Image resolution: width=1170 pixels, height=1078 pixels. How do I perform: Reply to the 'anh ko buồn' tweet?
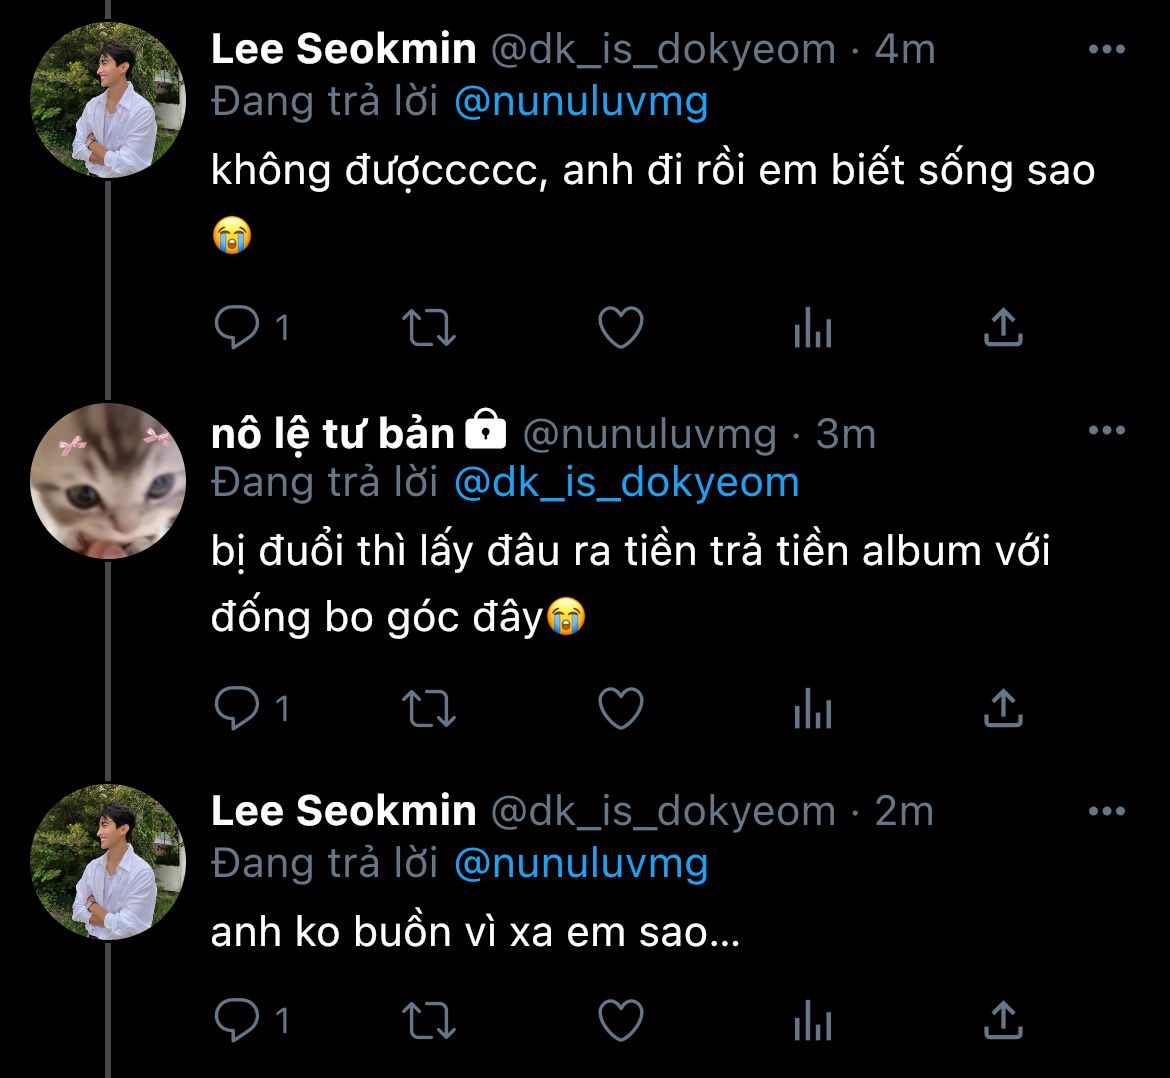tap(237, 1021)
